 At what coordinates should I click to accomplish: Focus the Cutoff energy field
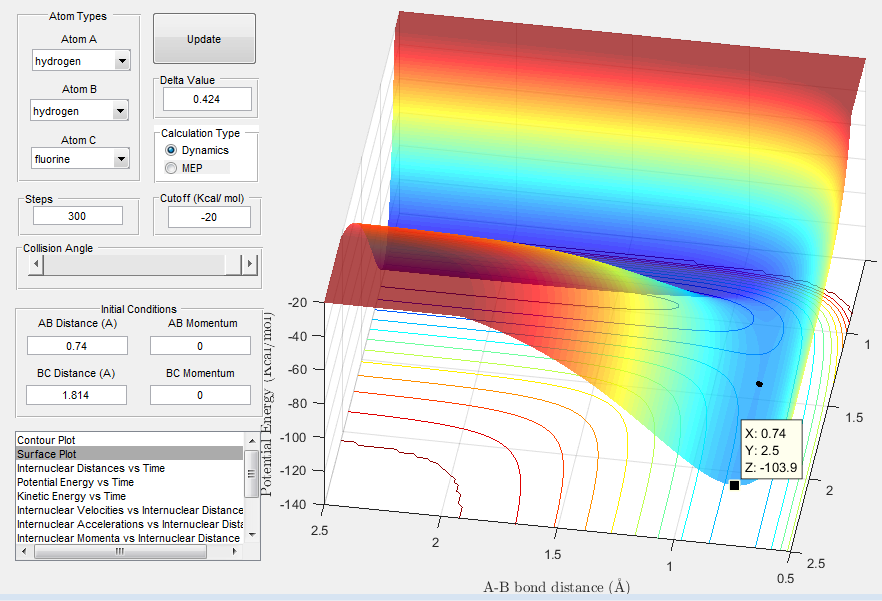click(208, 217)
